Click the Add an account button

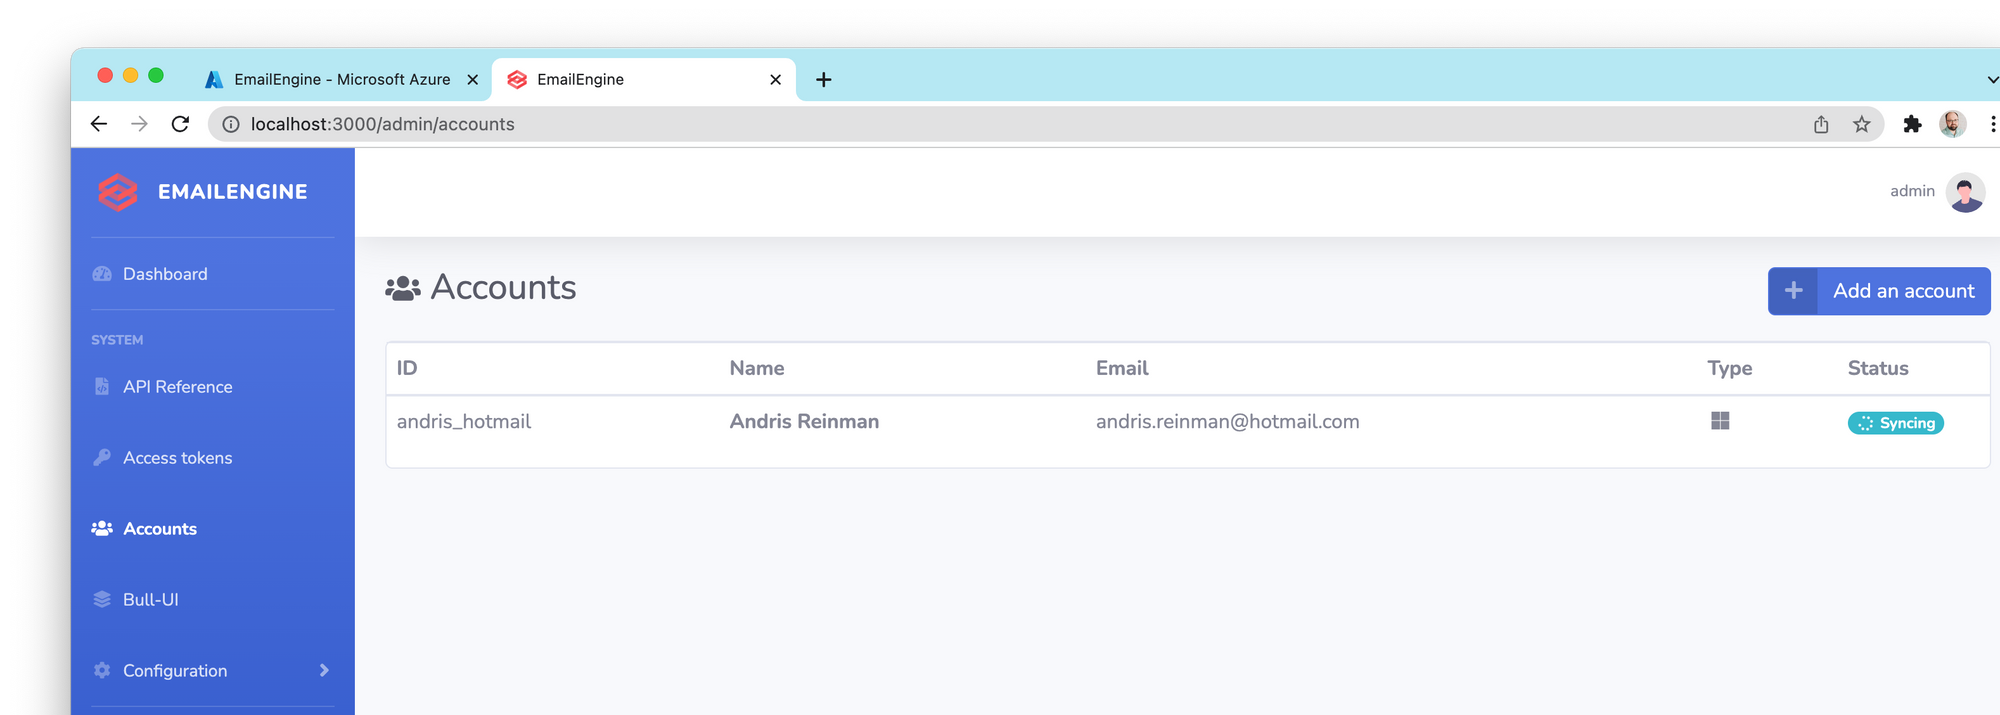tap(1879, 291)
